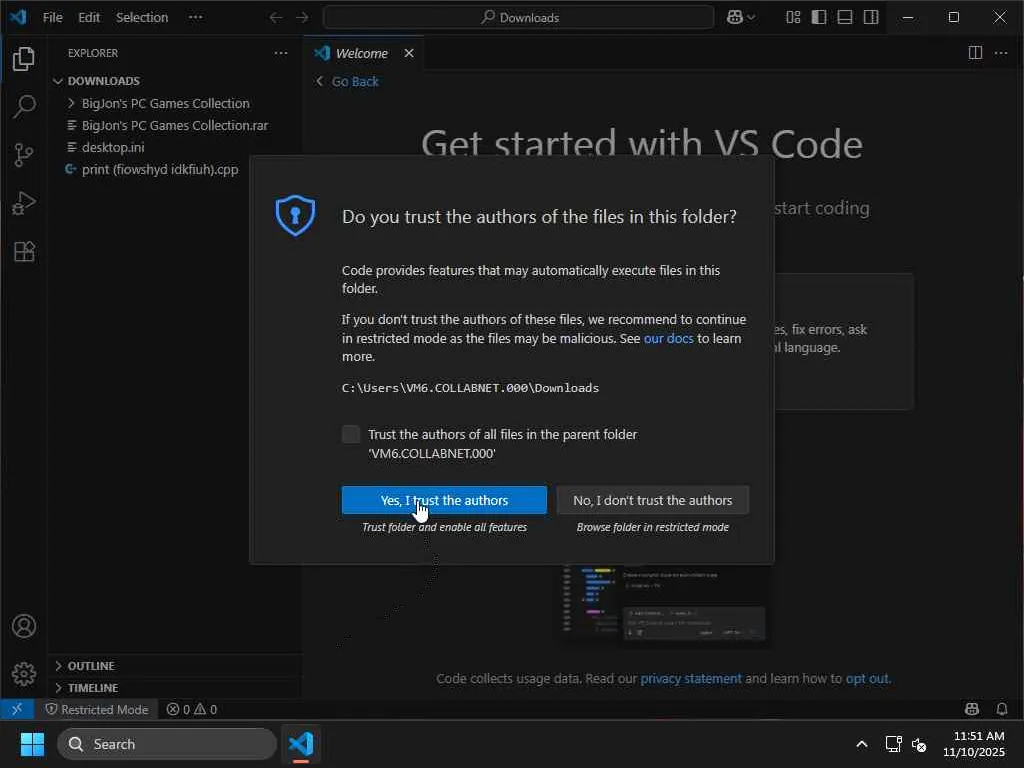Open the privacy statement link

691,679
